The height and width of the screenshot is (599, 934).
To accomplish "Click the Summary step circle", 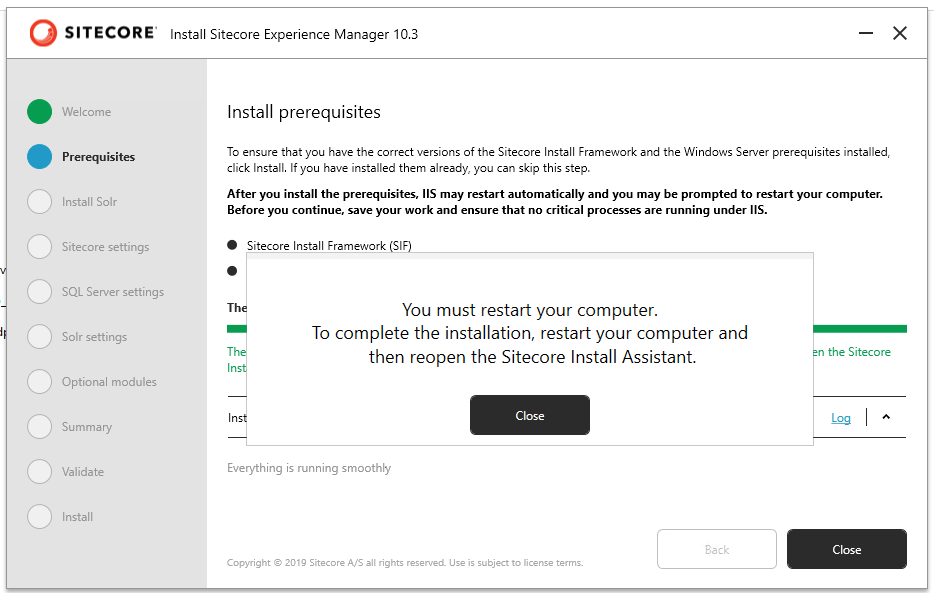I will (x=39, y=427).
